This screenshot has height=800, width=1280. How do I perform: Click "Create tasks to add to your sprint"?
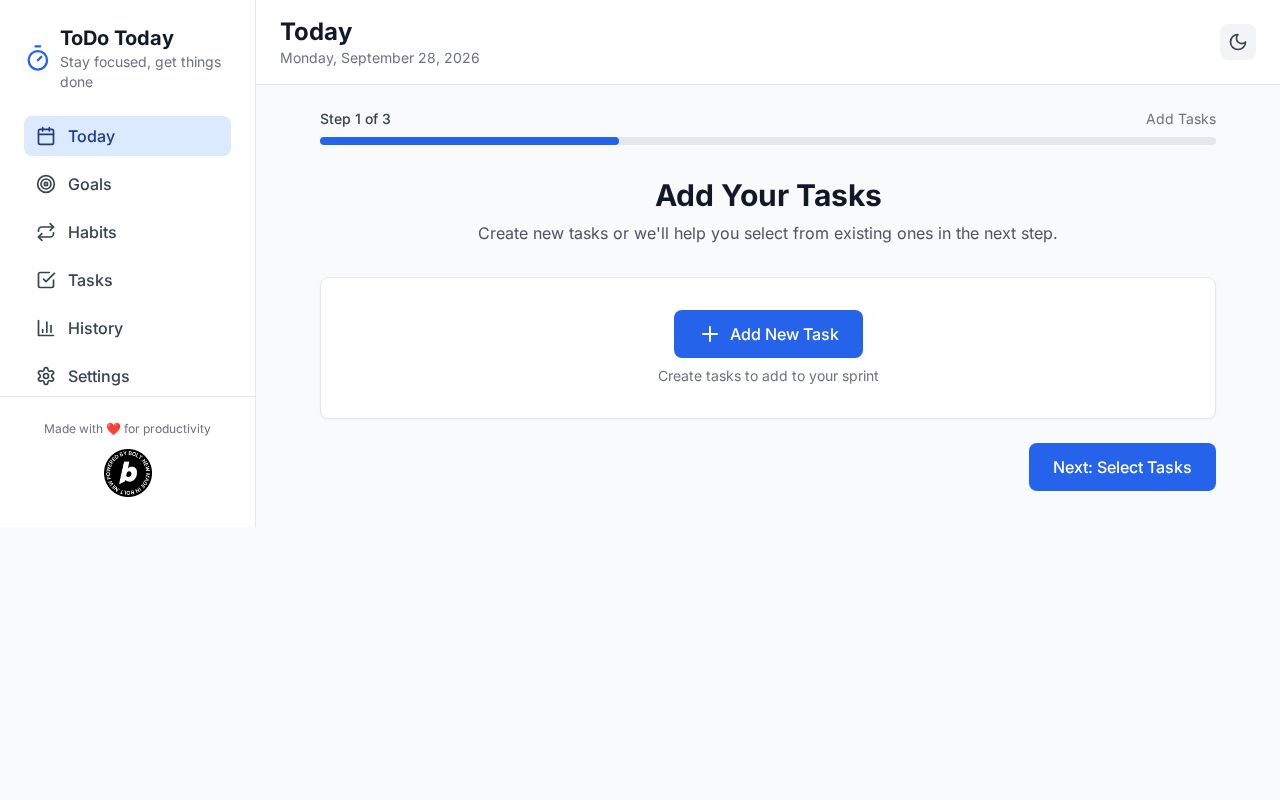(768, 376)
